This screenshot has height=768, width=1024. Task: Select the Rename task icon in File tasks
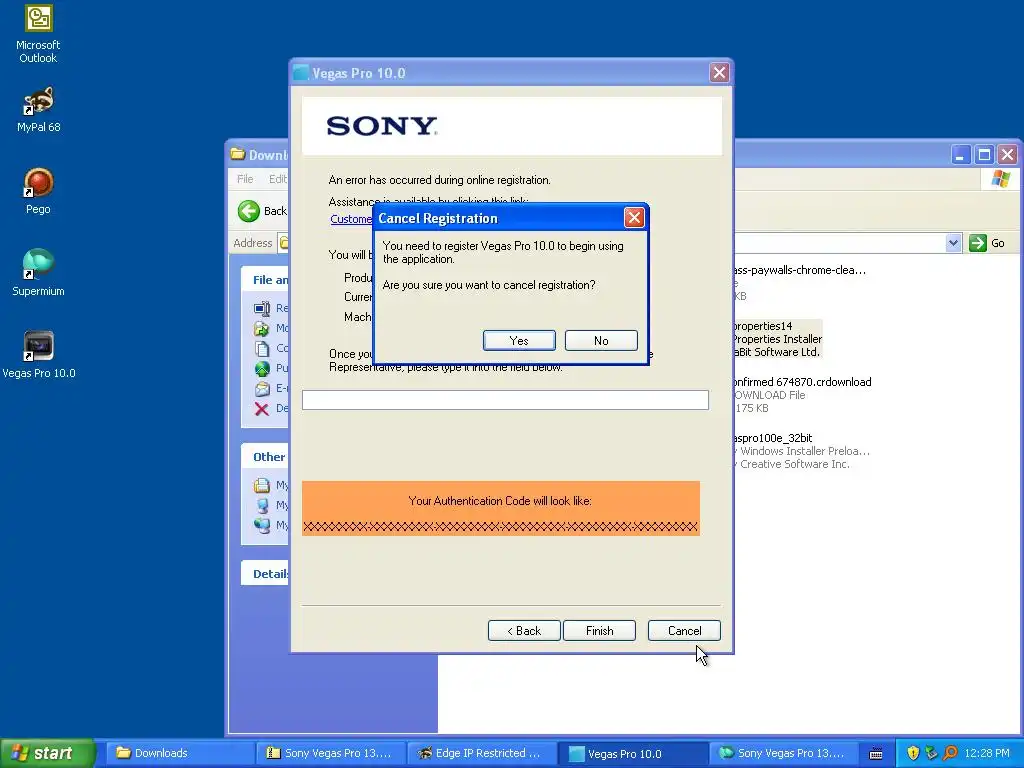click(262, 308)
